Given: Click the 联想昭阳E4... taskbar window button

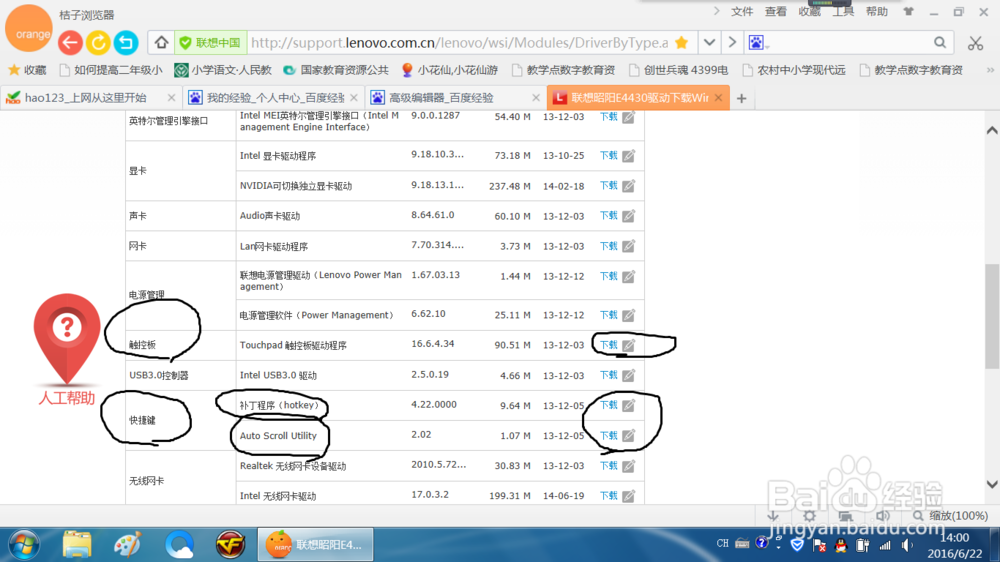Looking at the screenshot, I should coord(316,545).
